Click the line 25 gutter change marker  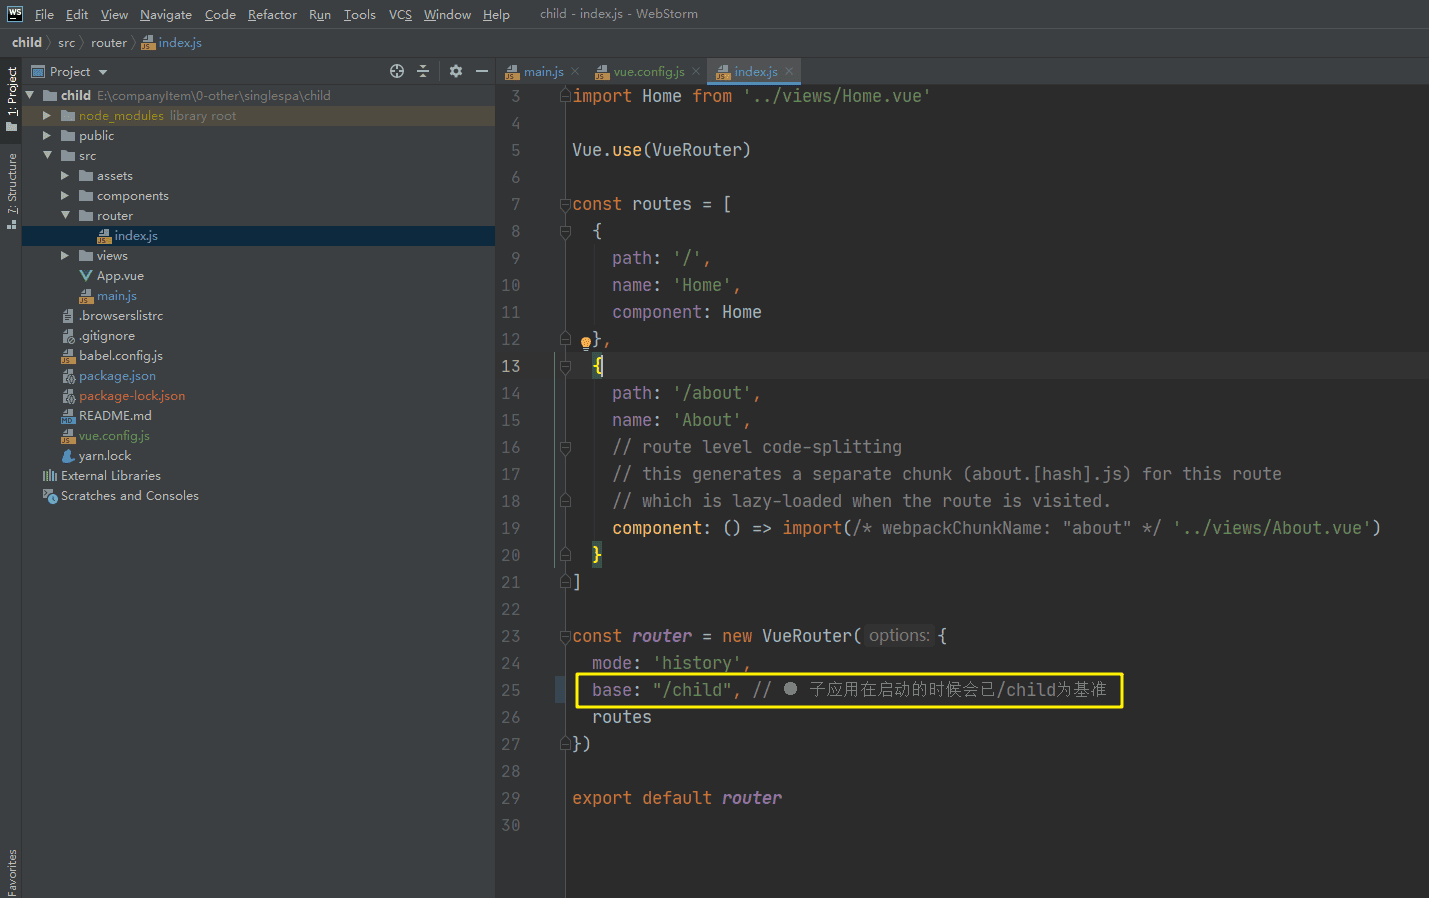coord(560,690)
